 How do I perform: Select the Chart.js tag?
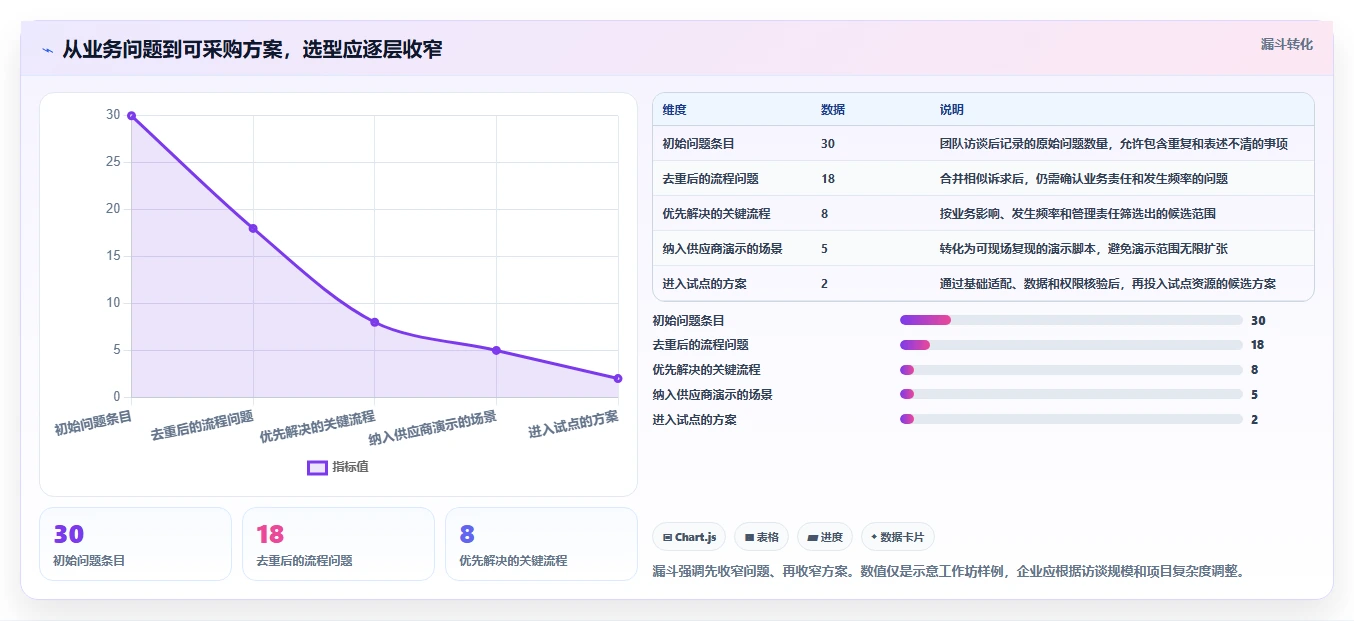click(689, 537)
